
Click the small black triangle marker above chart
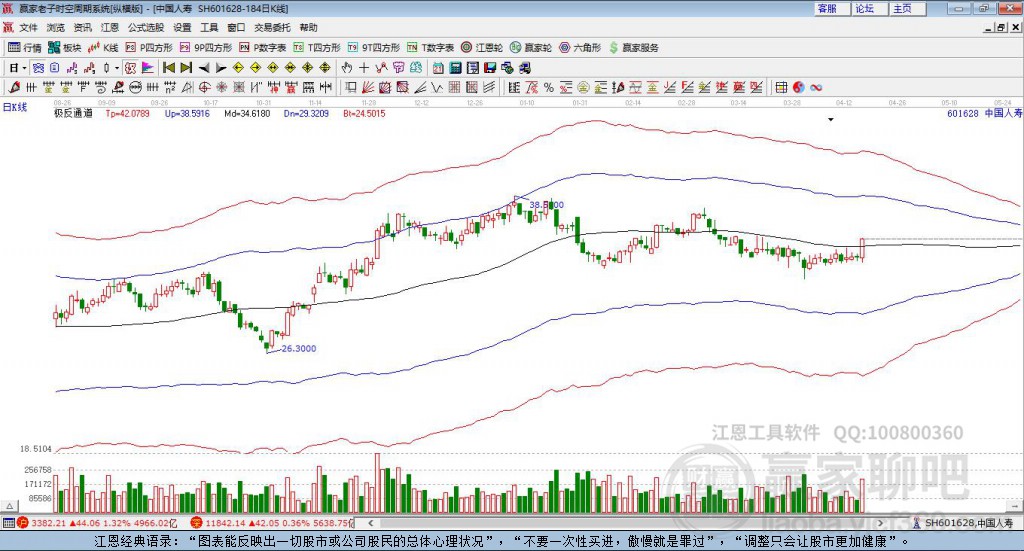point(831,119)
